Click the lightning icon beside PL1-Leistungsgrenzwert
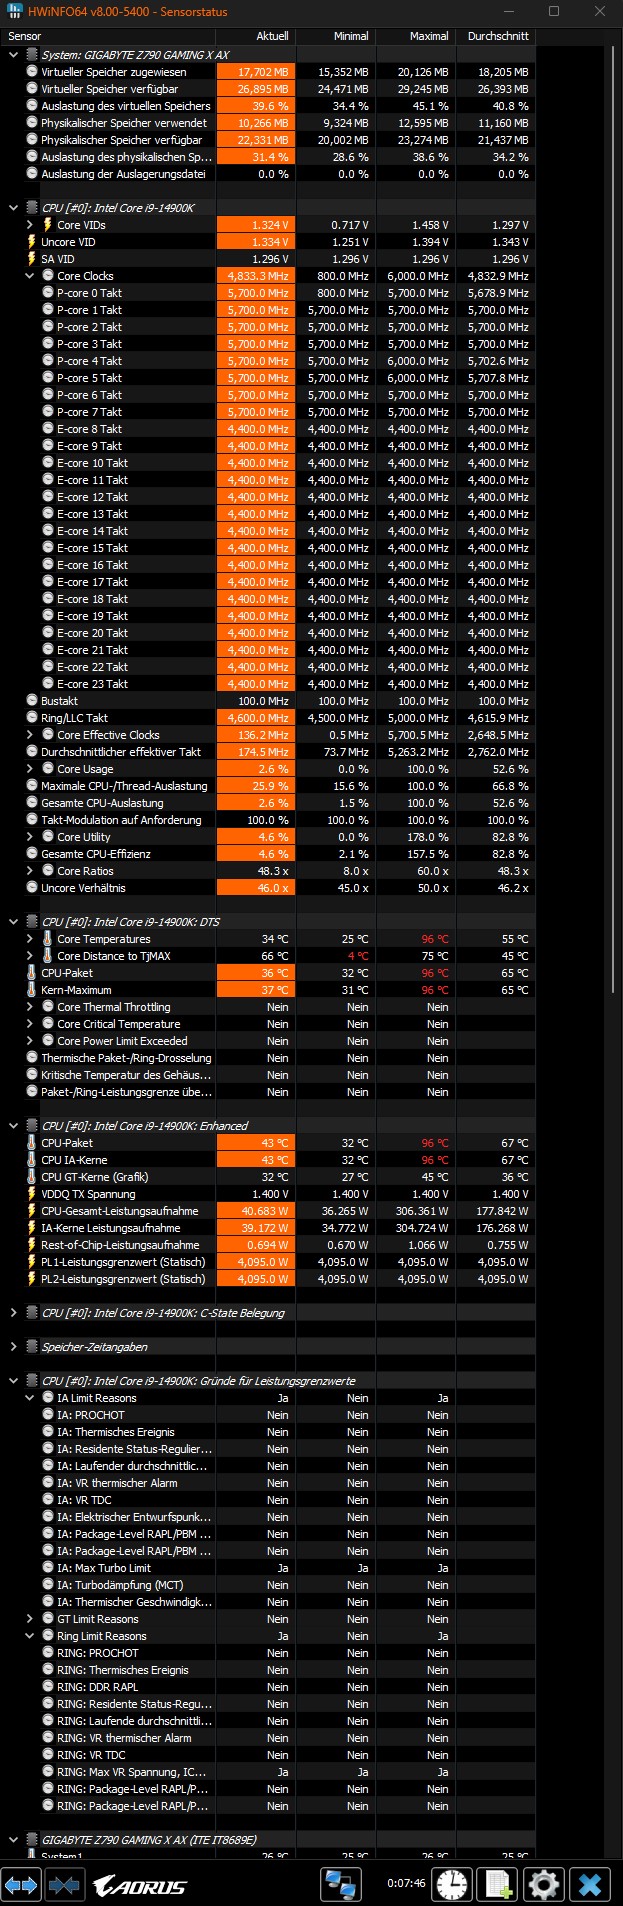The width and height of the screenshot is (623, 1906). tap(31, 1262)
